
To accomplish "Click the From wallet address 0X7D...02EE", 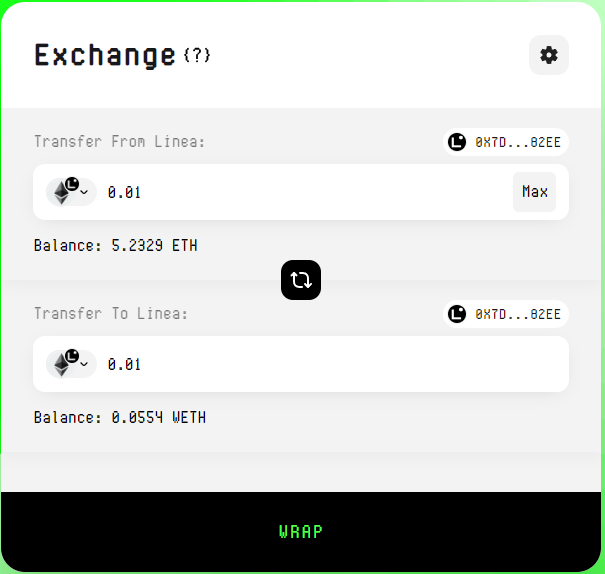I will 517,142.
